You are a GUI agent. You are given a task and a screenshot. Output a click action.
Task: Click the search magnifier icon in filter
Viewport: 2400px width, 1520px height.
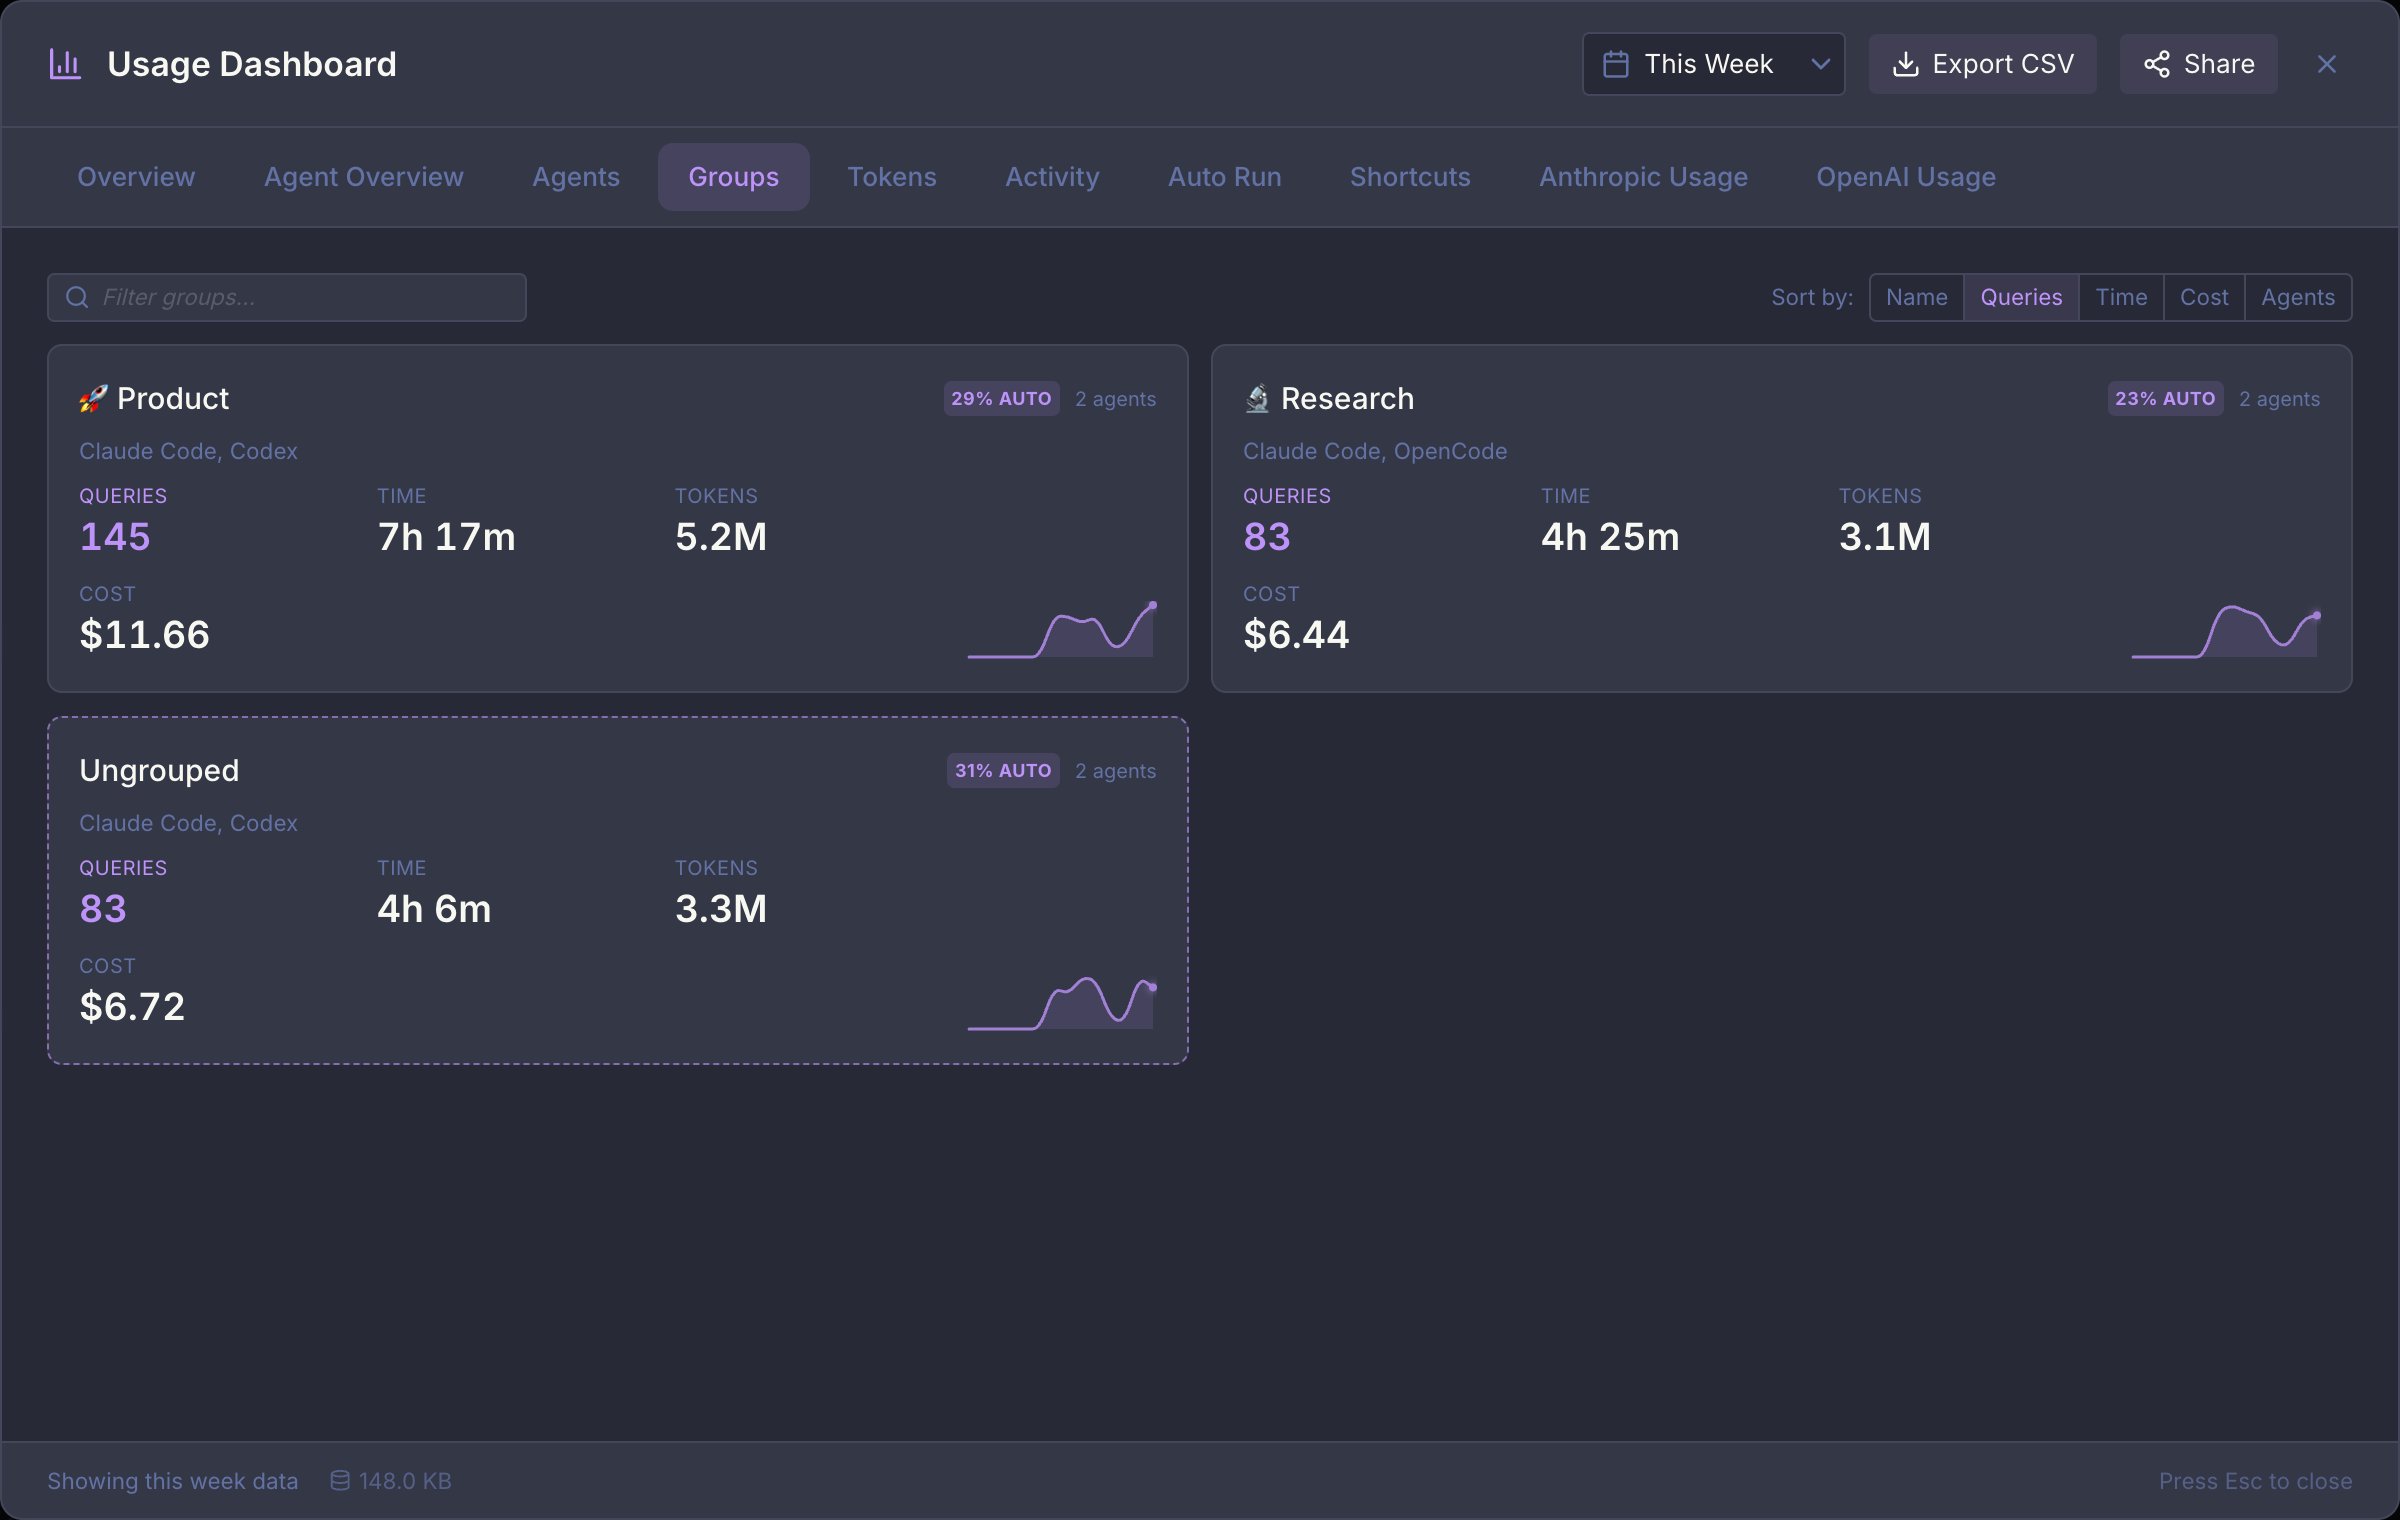[x=77, y=297]
